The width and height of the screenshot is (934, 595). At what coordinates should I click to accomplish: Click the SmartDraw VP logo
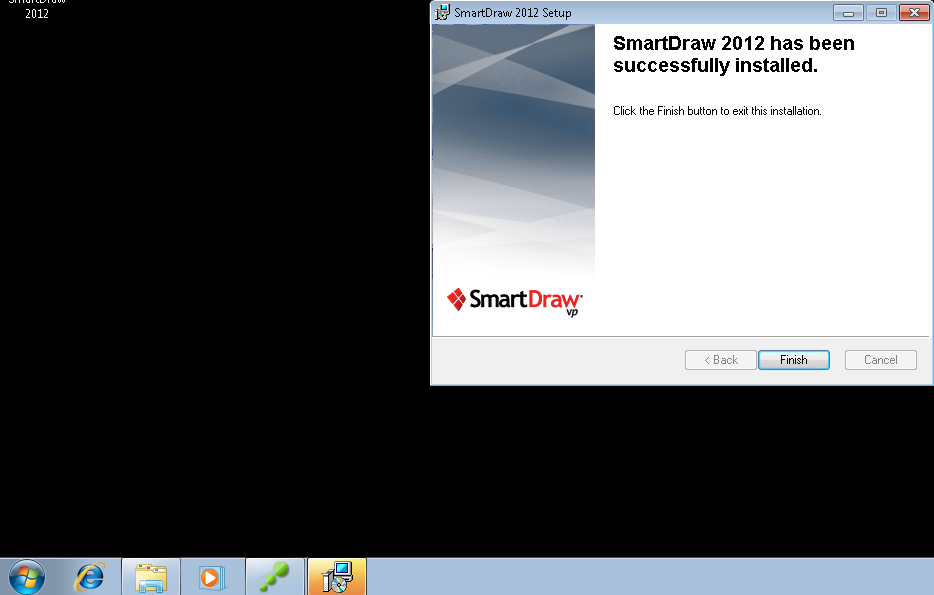515,301
